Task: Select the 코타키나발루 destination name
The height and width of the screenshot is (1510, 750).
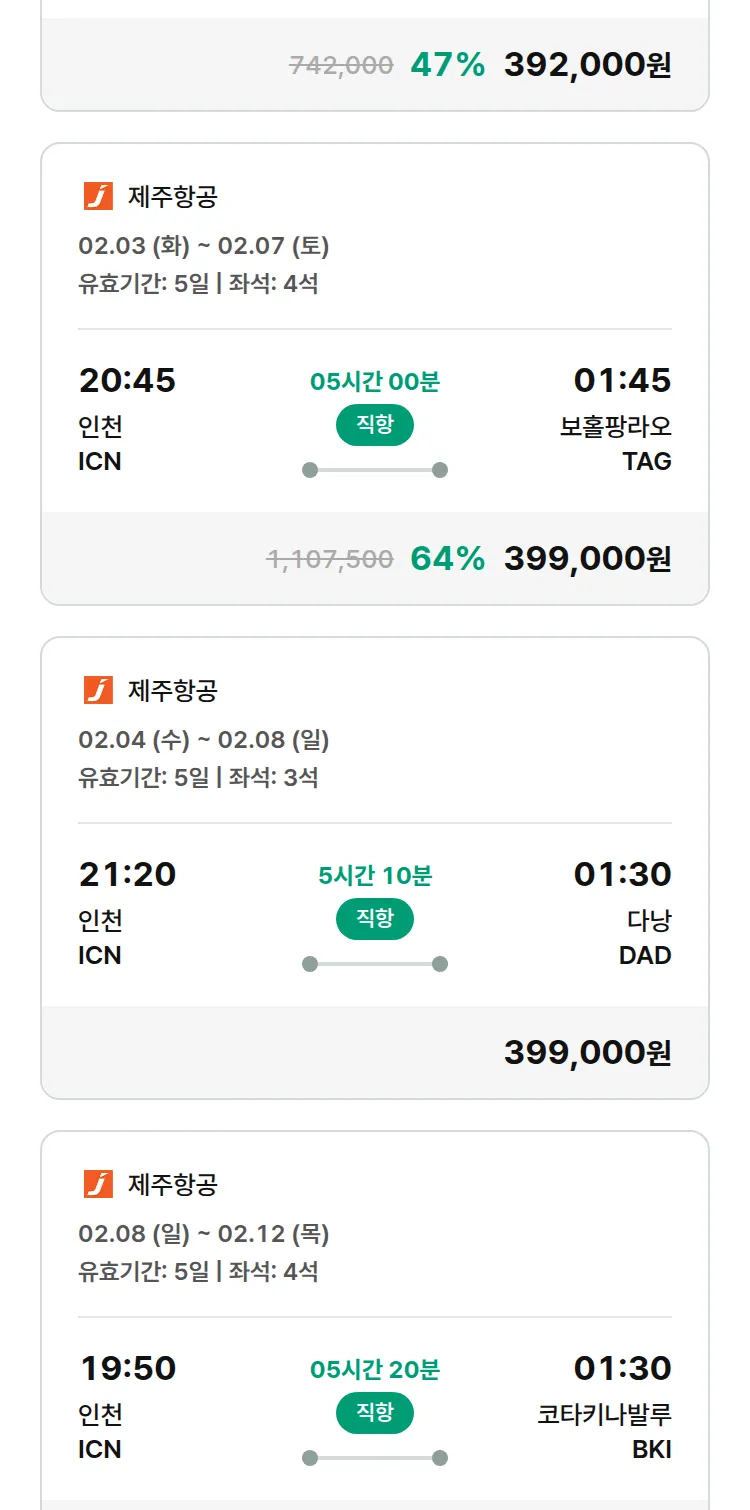Action: pyautogui.click(x=604, y=1414)
